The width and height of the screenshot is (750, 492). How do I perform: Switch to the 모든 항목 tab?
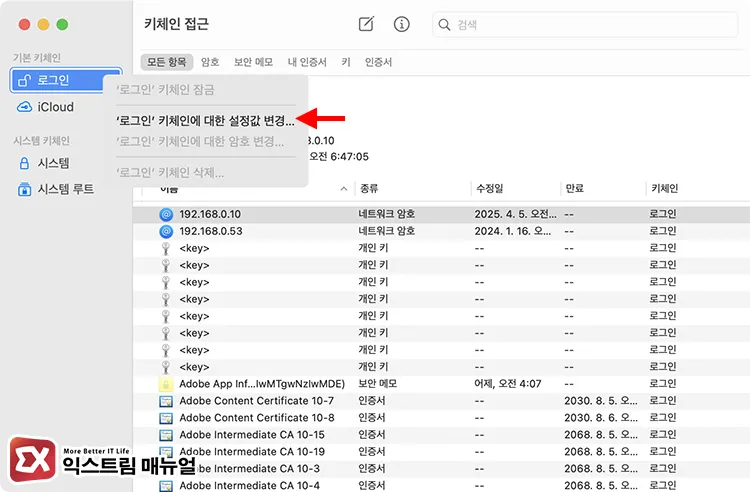(x=166, y=62)
